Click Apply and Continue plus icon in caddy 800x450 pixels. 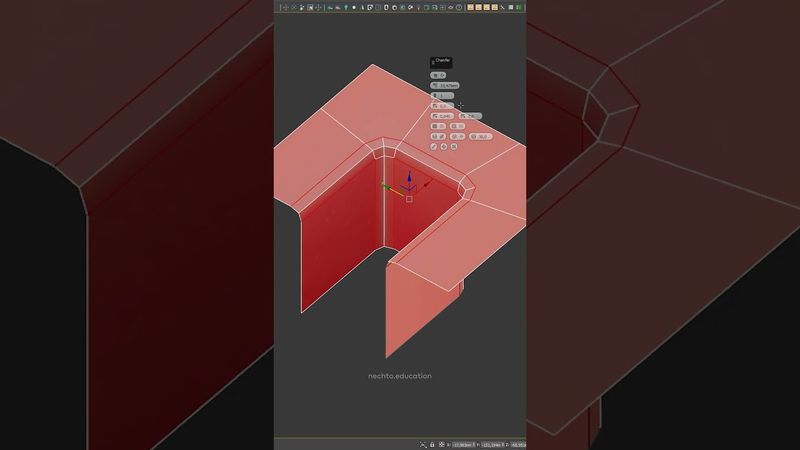[444, 147]
